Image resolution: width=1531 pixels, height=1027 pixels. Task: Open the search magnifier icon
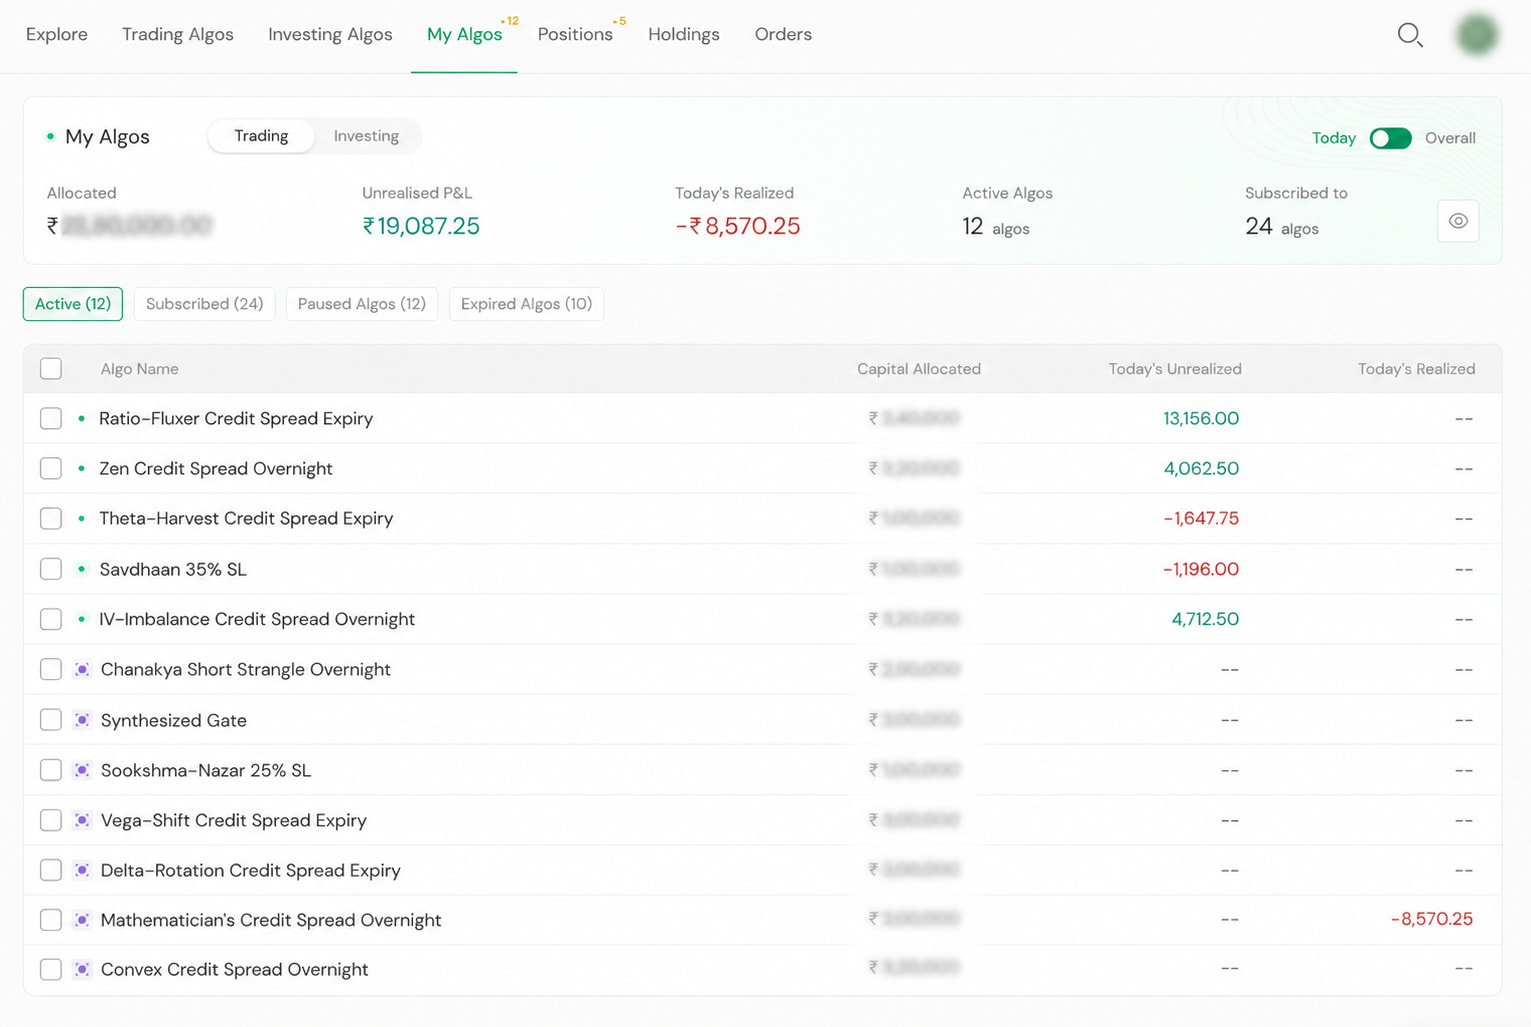[1410, 35]
